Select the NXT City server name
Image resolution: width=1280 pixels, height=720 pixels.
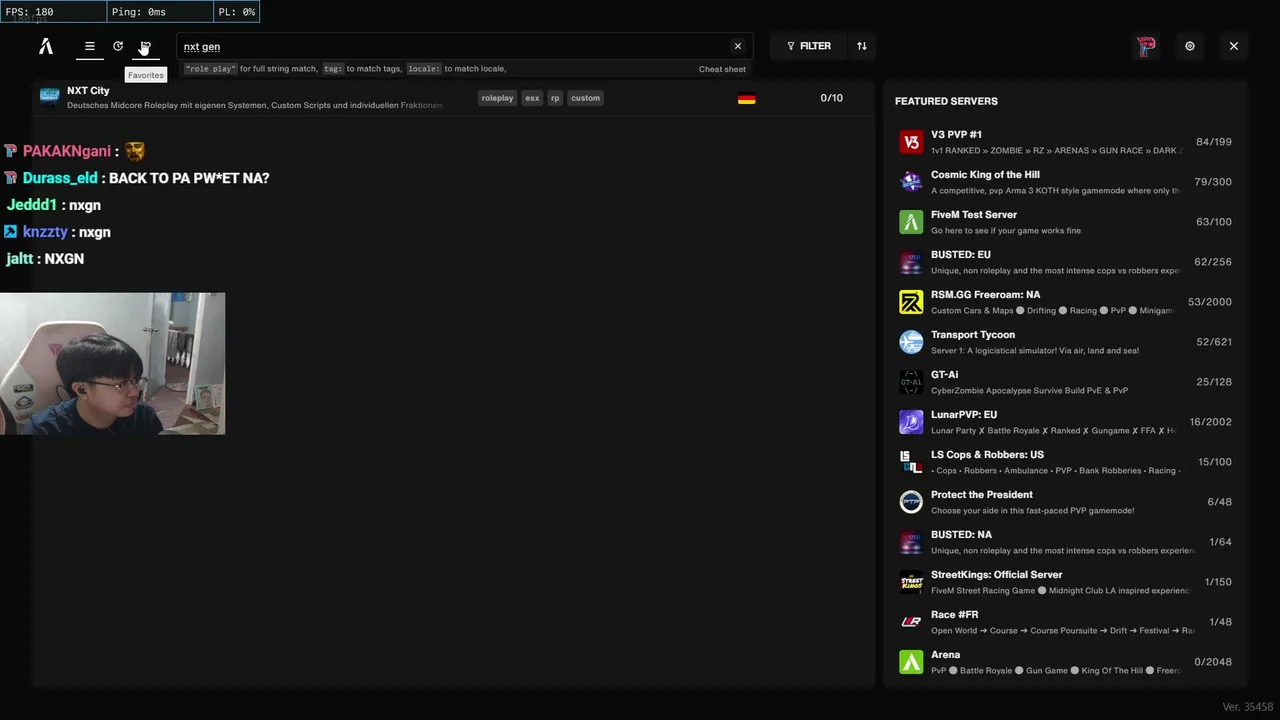click(88, 91)
